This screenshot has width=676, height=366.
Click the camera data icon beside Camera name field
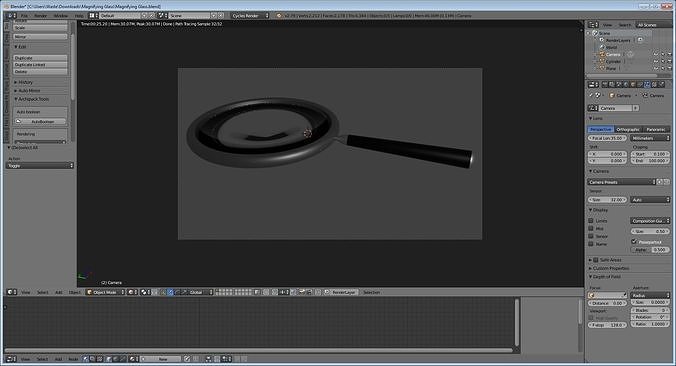[x=593, y=108]
